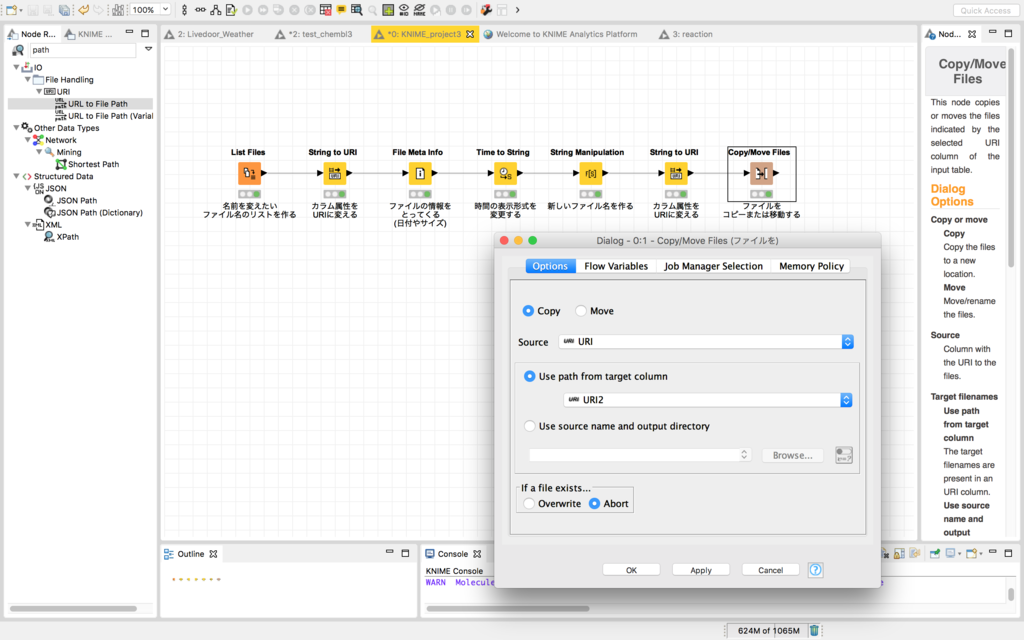Select the Overwrite radio option
This screenshot has height=640, width=1024.
click(529, 504)
